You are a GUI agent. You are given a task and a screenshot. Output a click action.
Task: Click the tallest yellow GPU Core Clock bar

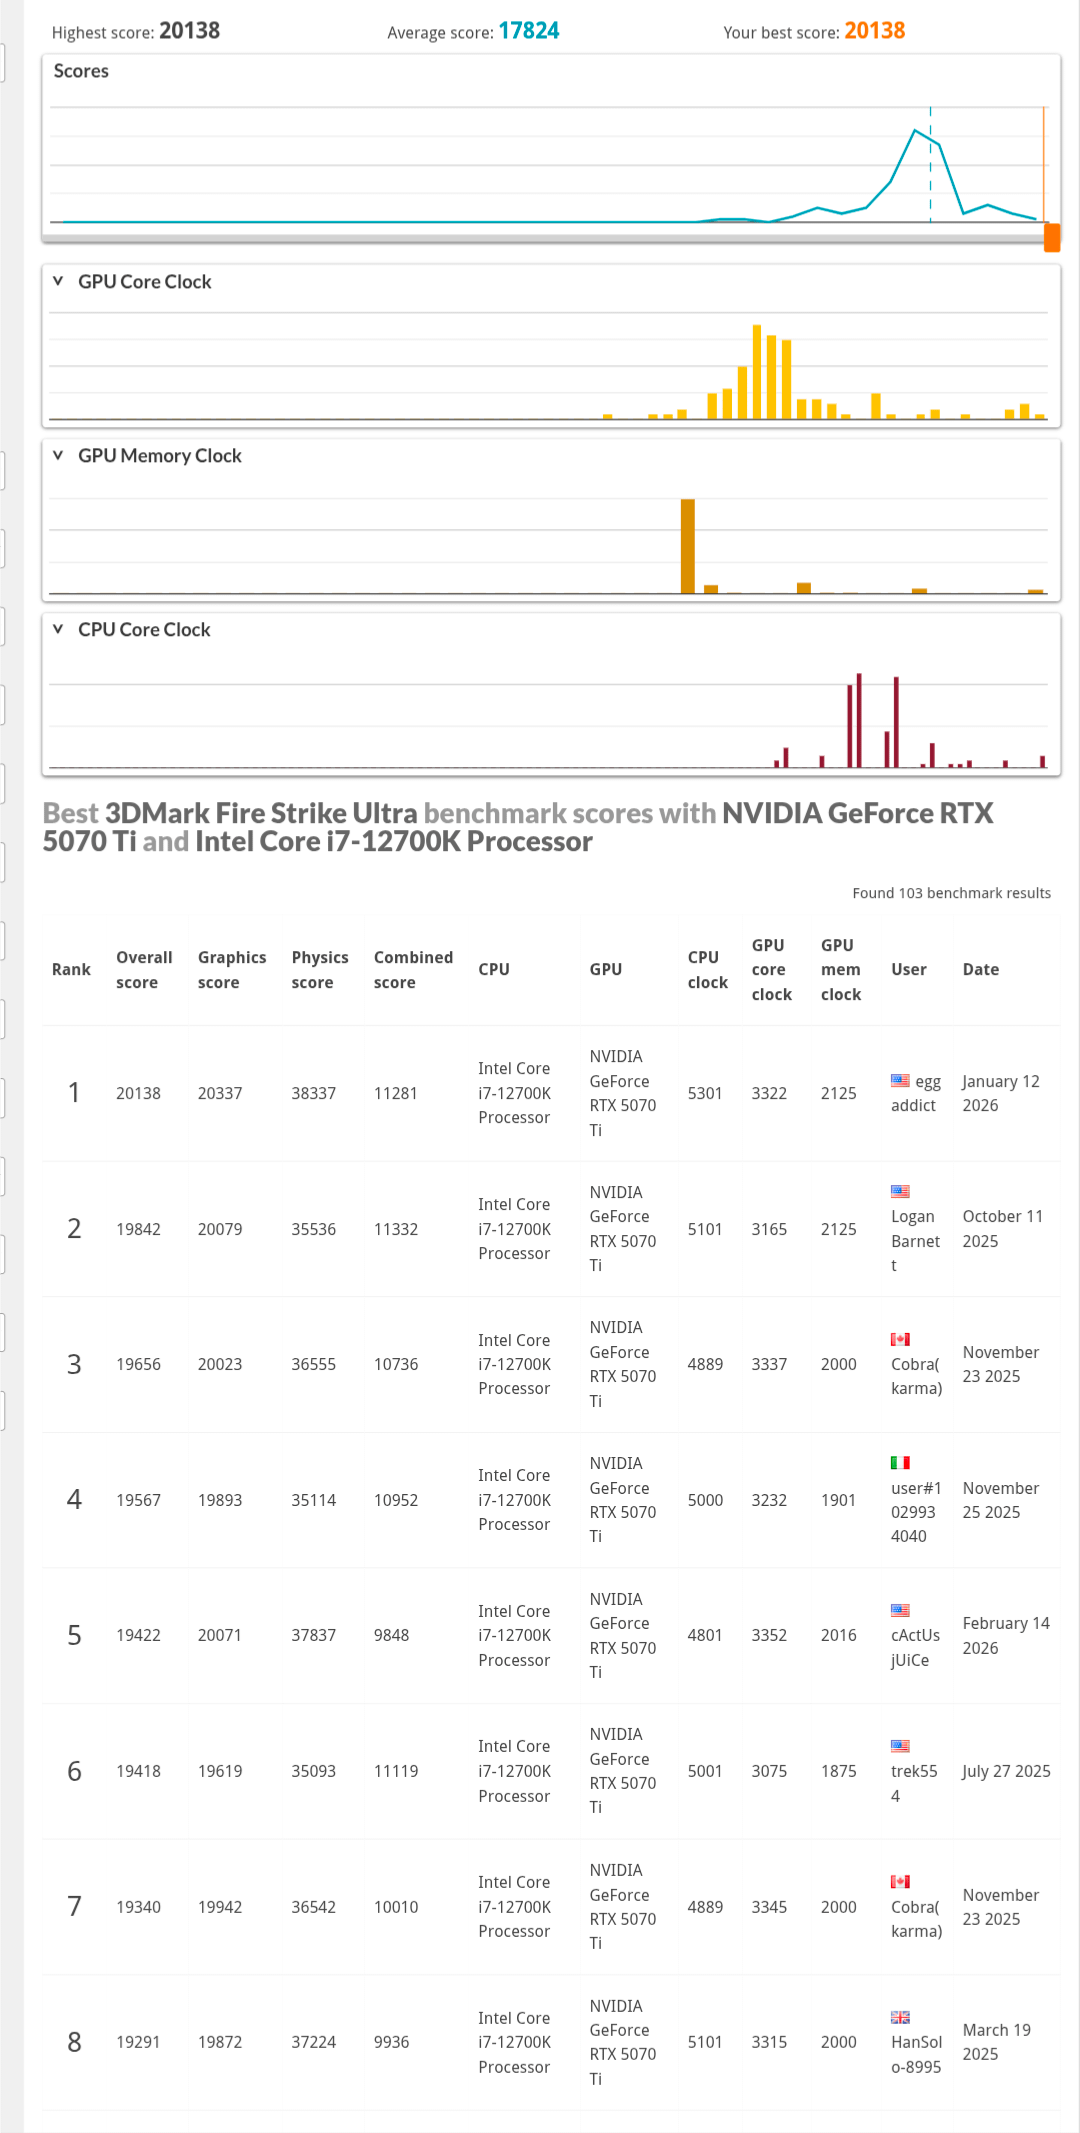point(757,371)
